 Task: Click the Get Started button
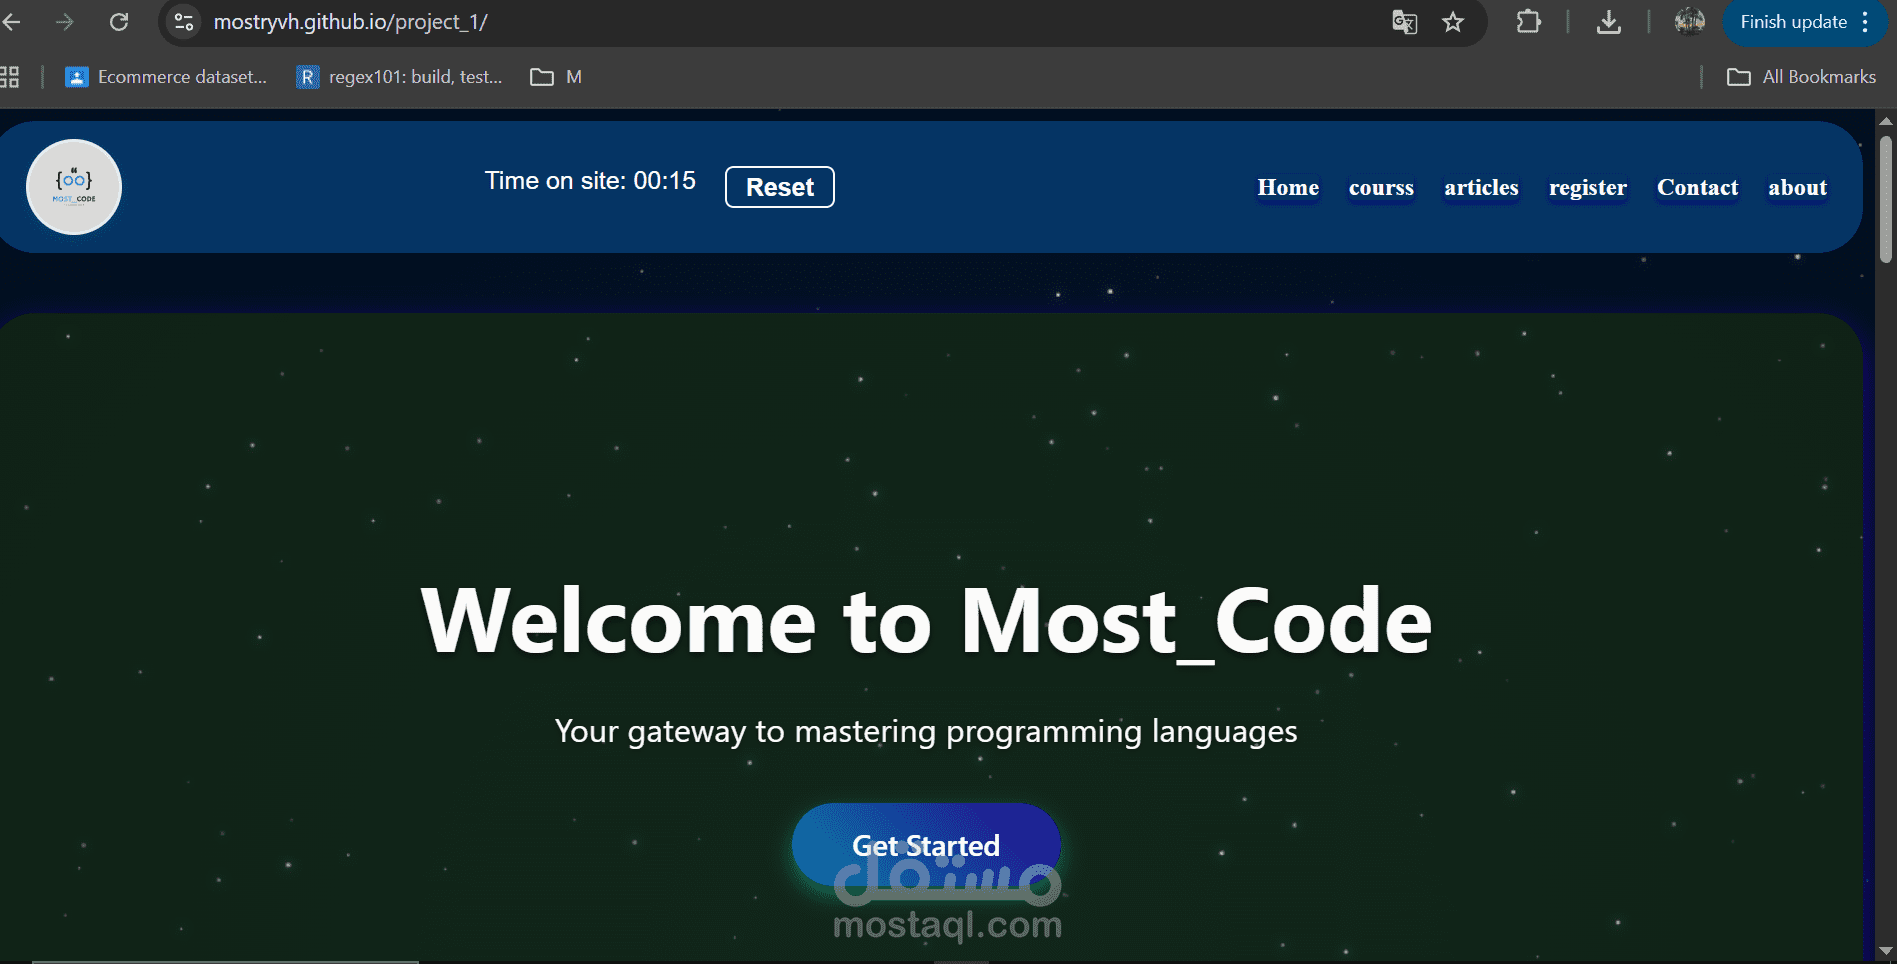[x=925, y=845]
